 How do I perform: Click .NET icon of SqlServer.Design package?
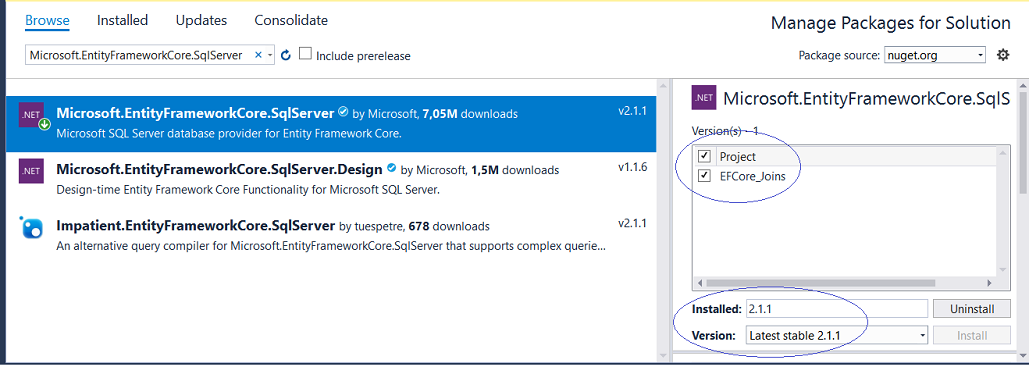32,171
